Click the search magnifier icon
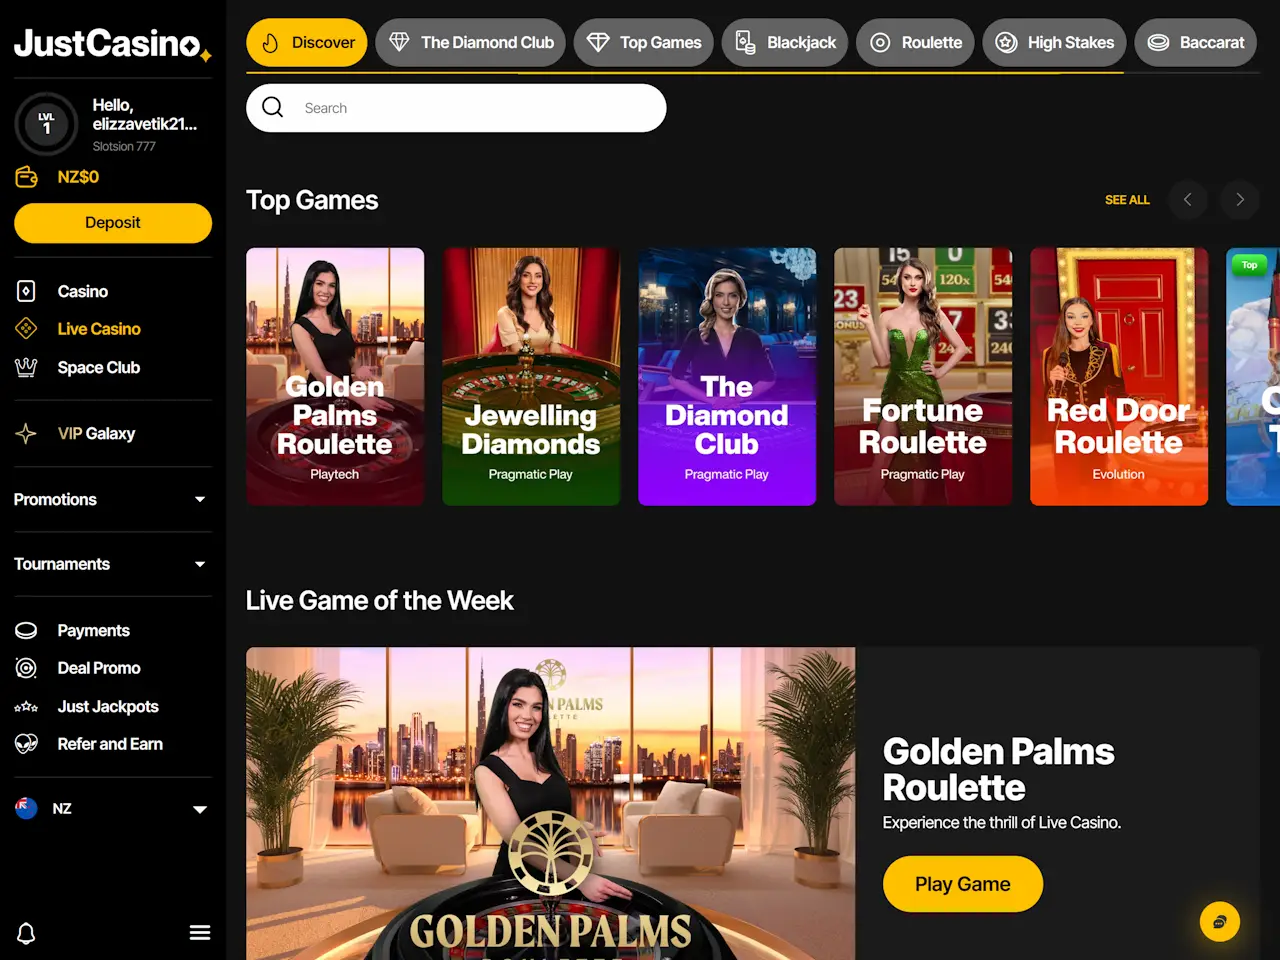Viewport: 1280px width, 960px height. 273,107
